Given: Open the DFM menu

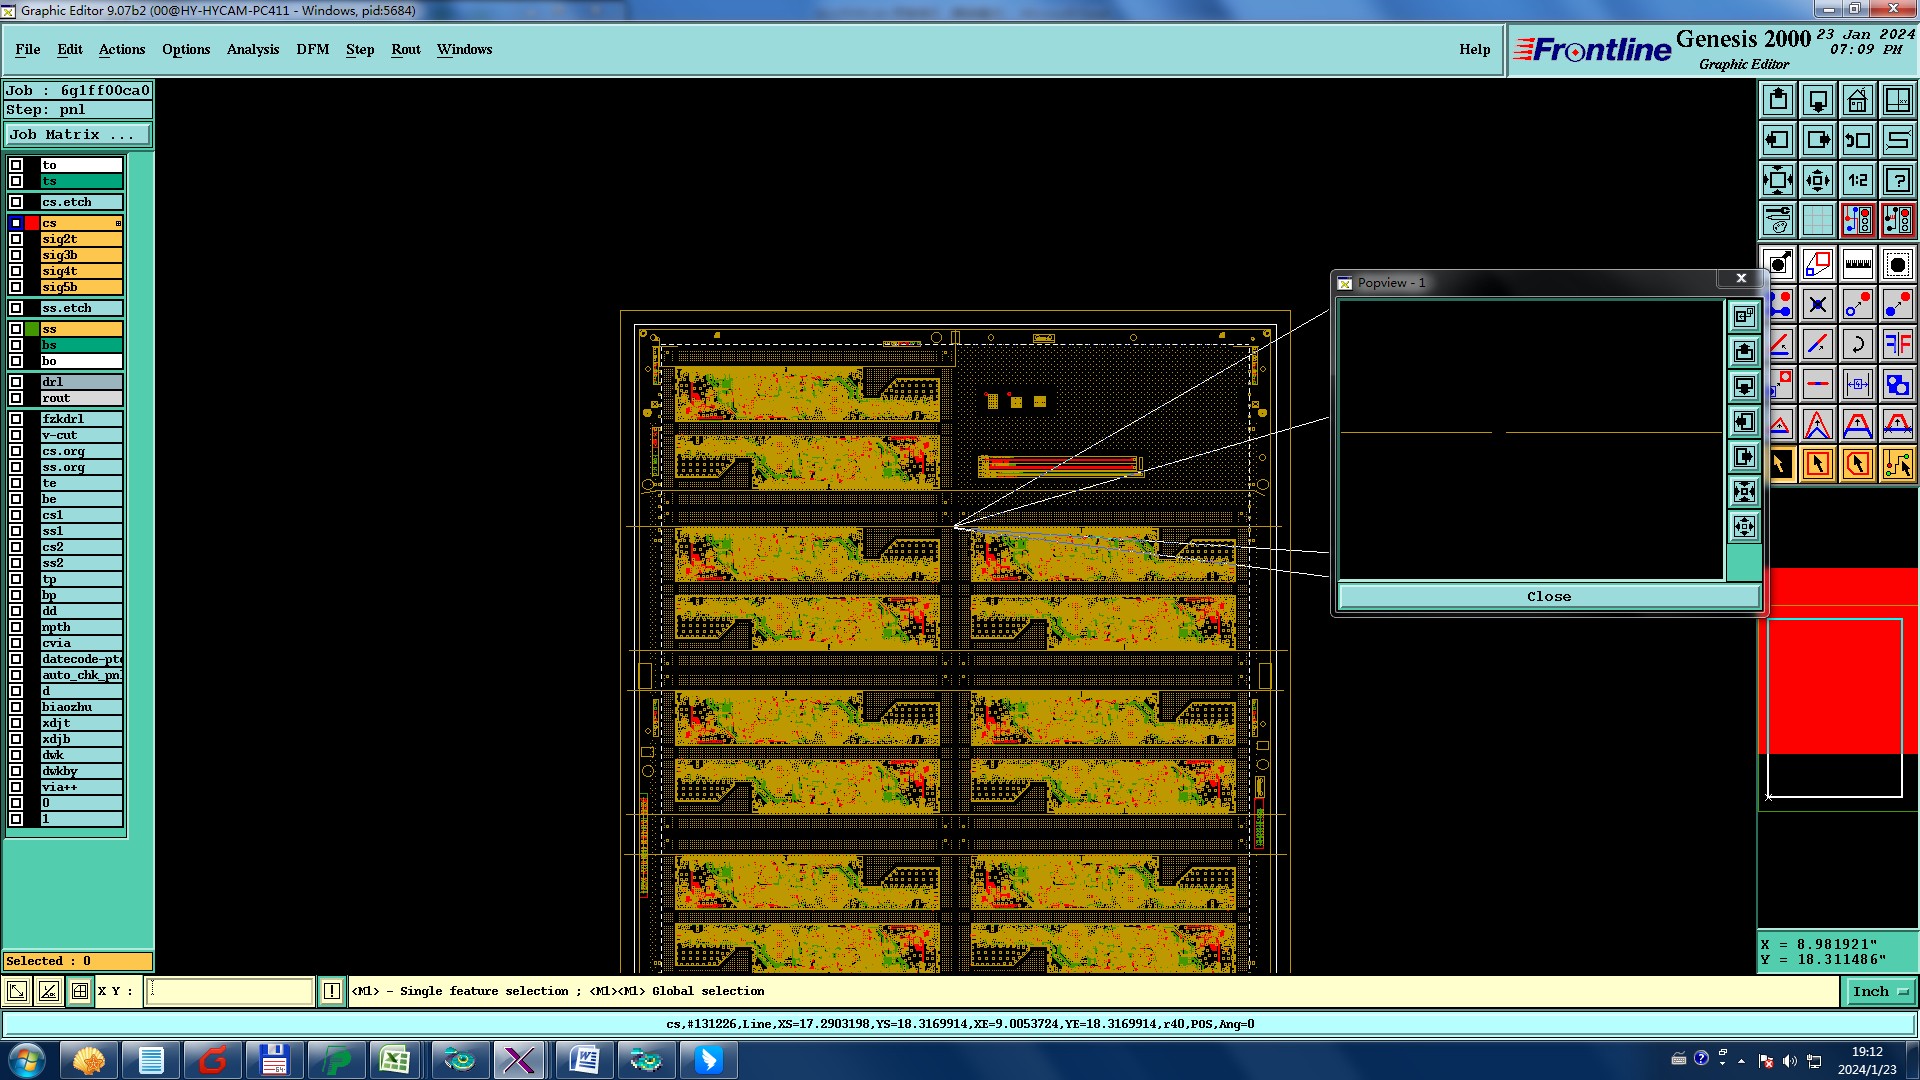Looking at the screenshot, I should (x=312, y=49).
